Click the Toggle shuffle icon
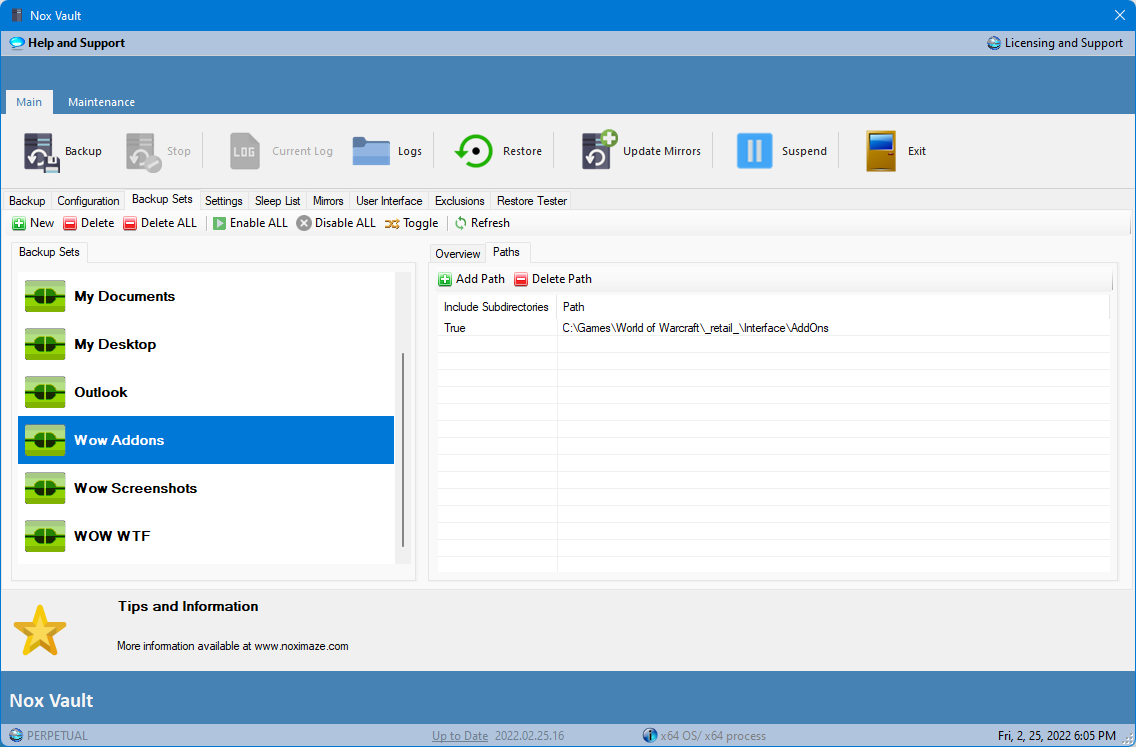 392,224
